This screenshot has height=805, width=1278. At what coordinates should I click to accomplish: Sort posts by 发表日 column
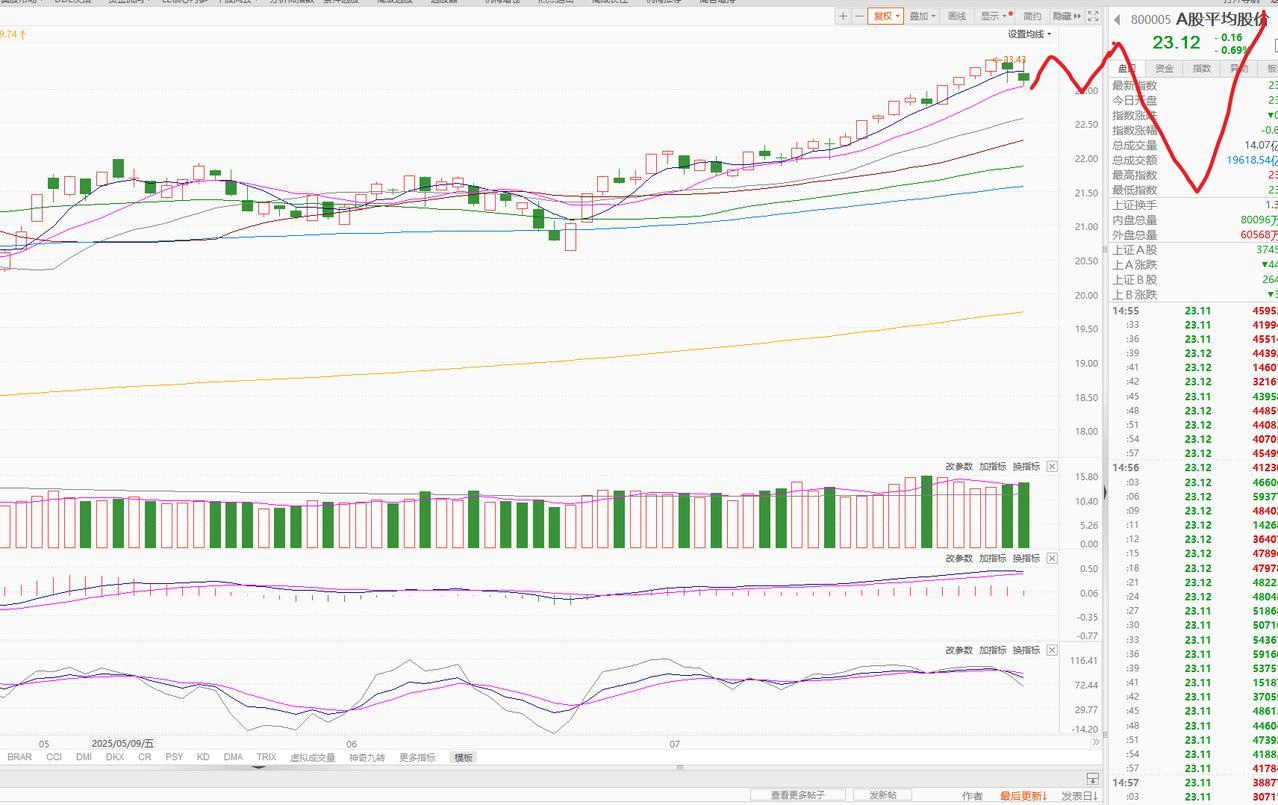pyautogui.click(x=1079, y=796)
